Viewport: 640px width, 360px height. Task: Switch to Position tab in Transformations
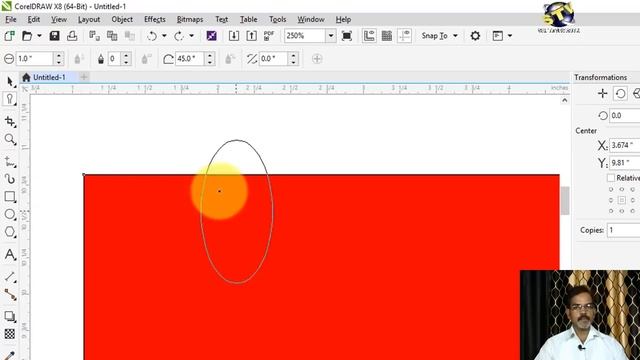point(602,93)
